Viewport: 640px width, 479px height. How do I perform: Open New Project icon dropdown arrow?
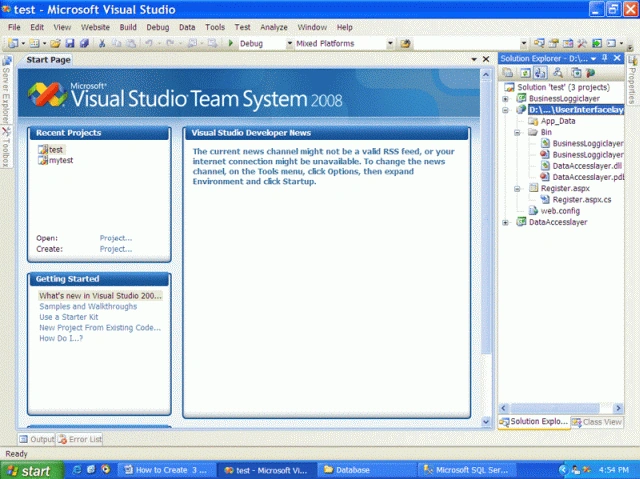(23, 43)
